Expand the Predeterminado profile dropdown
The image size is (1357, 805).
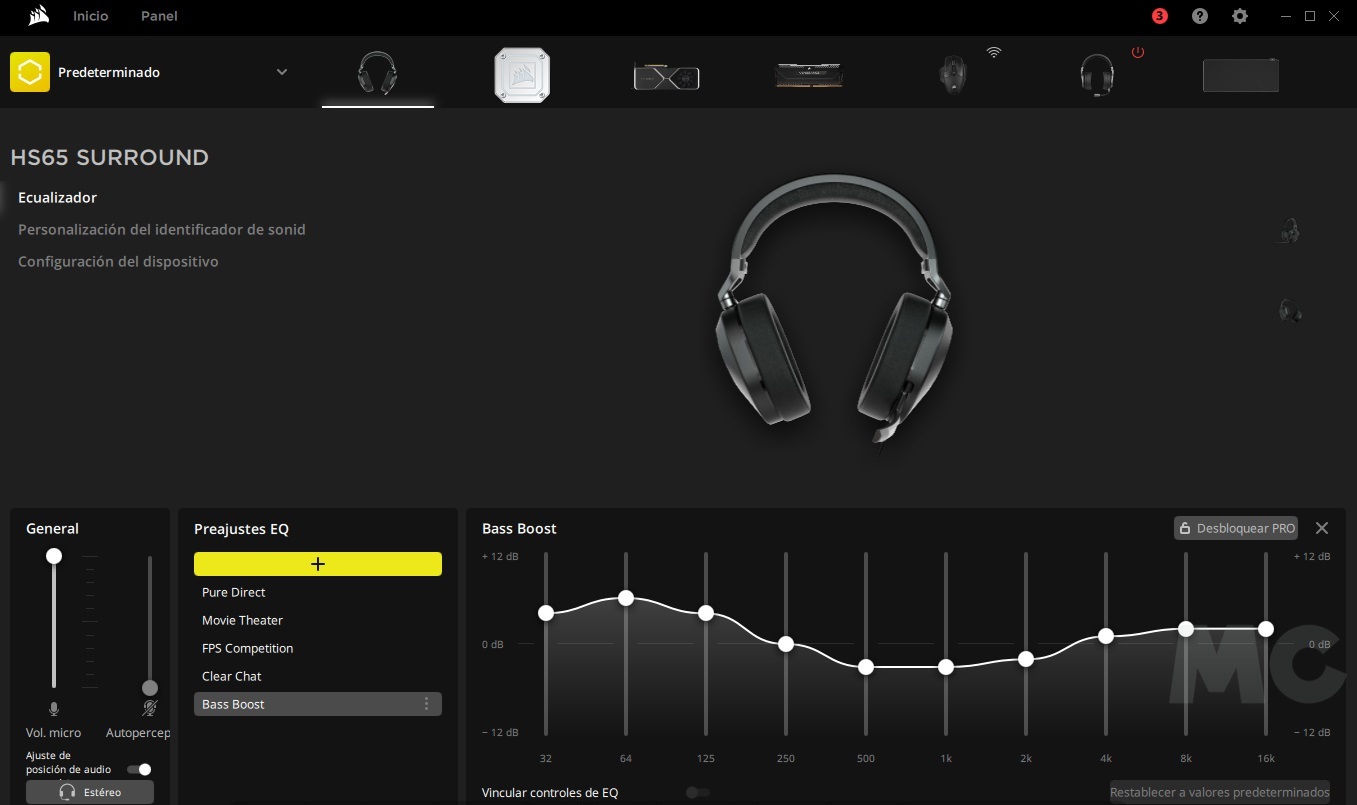tap(282, 72)
